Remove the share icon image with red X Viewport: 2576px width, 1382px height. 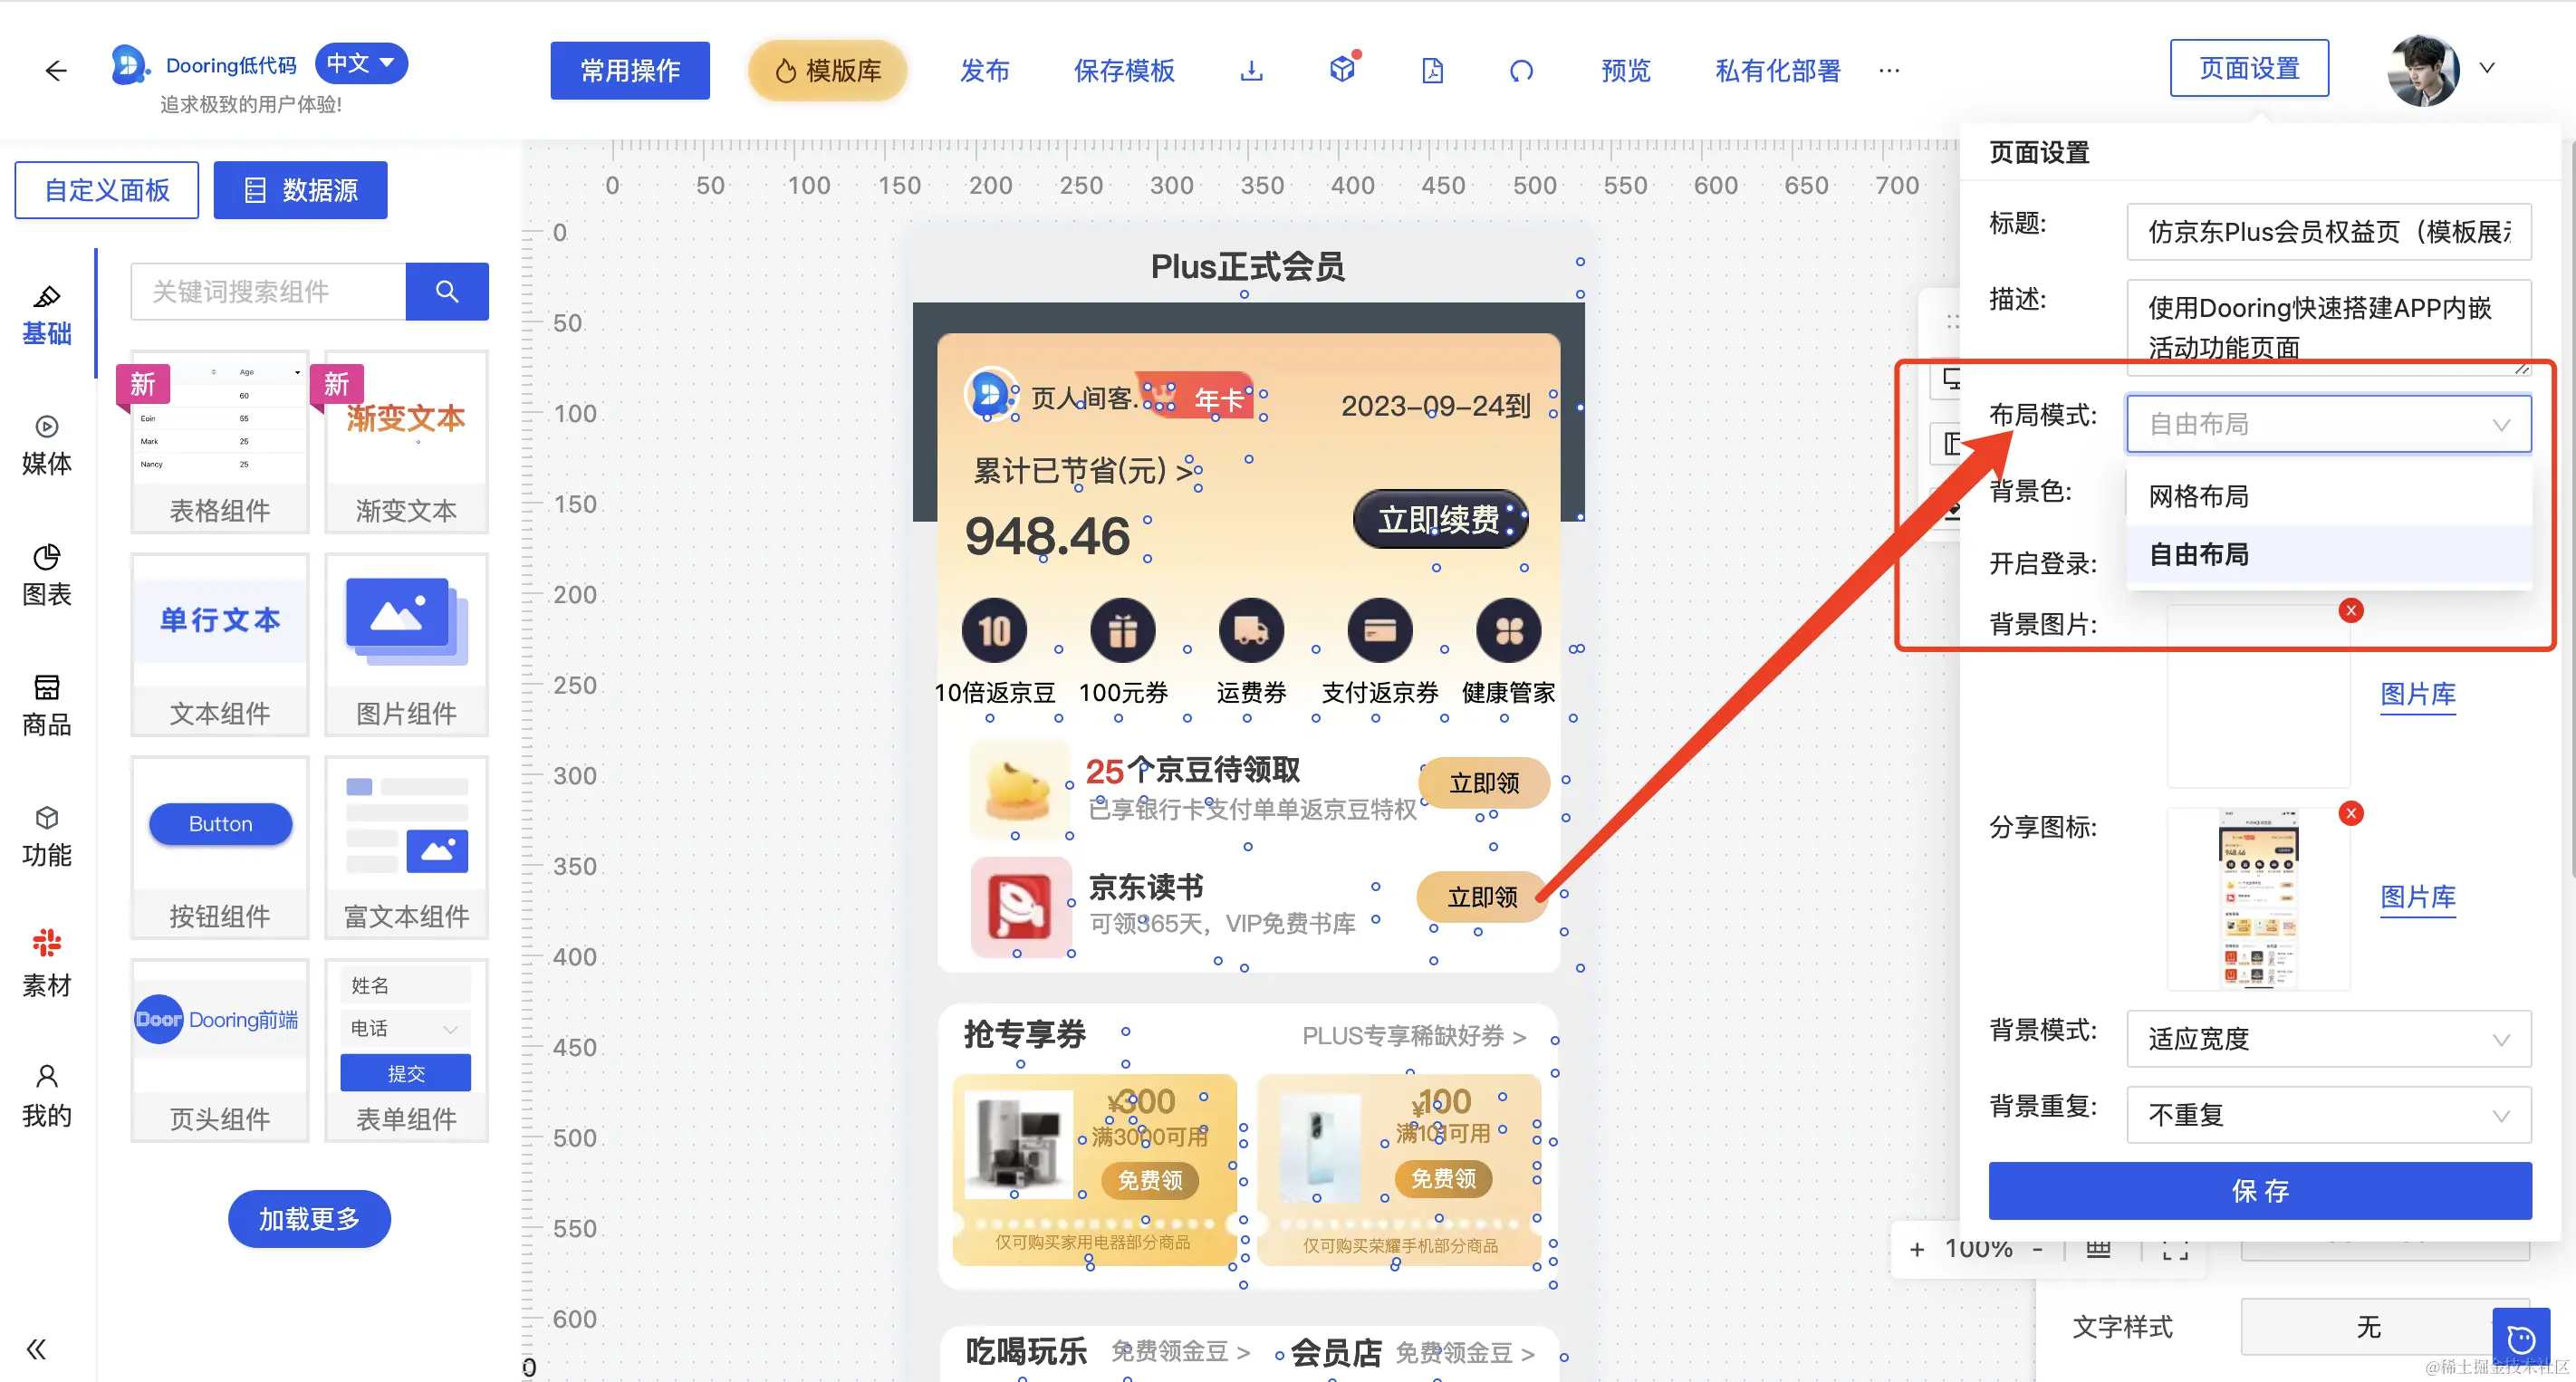point(2350,812)
